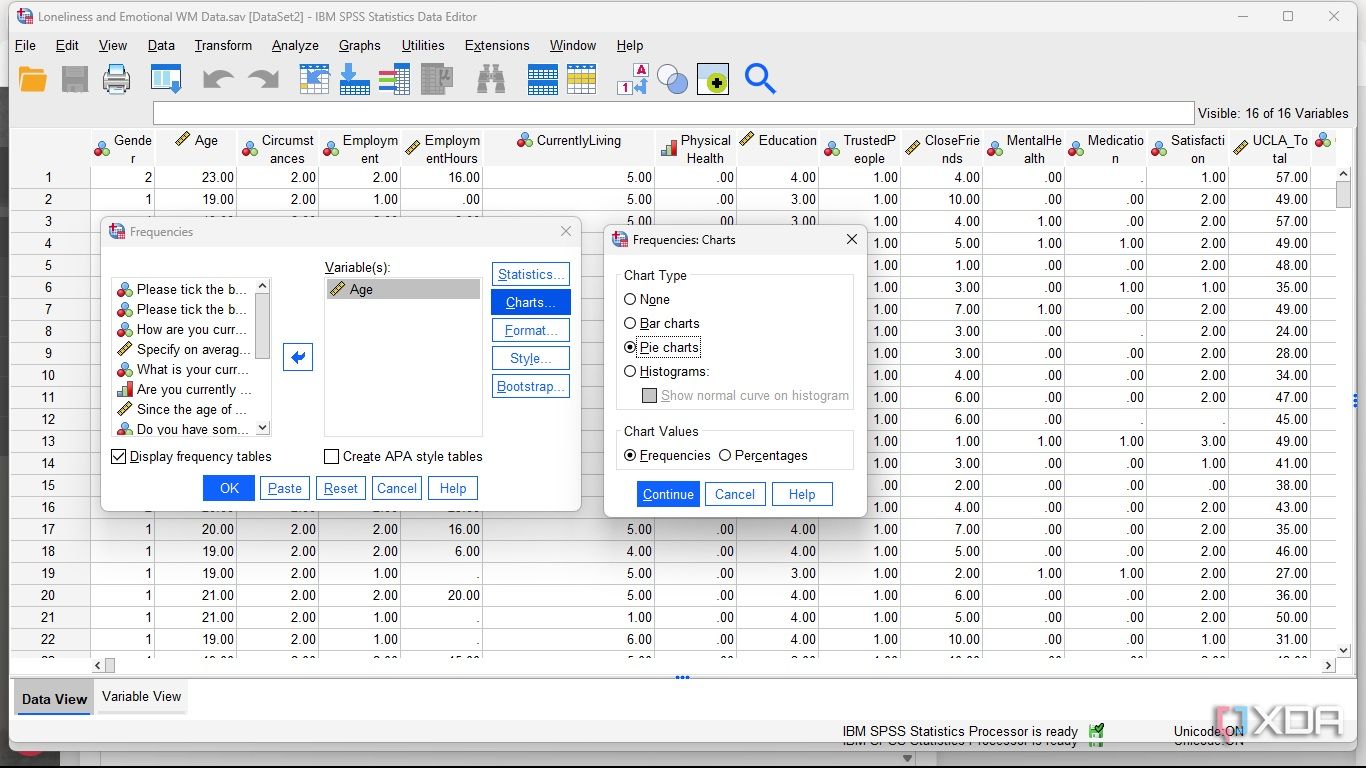Viewport: 1366px width, 768px height.
Task: Open the File menu
Action: click(25, 45)
